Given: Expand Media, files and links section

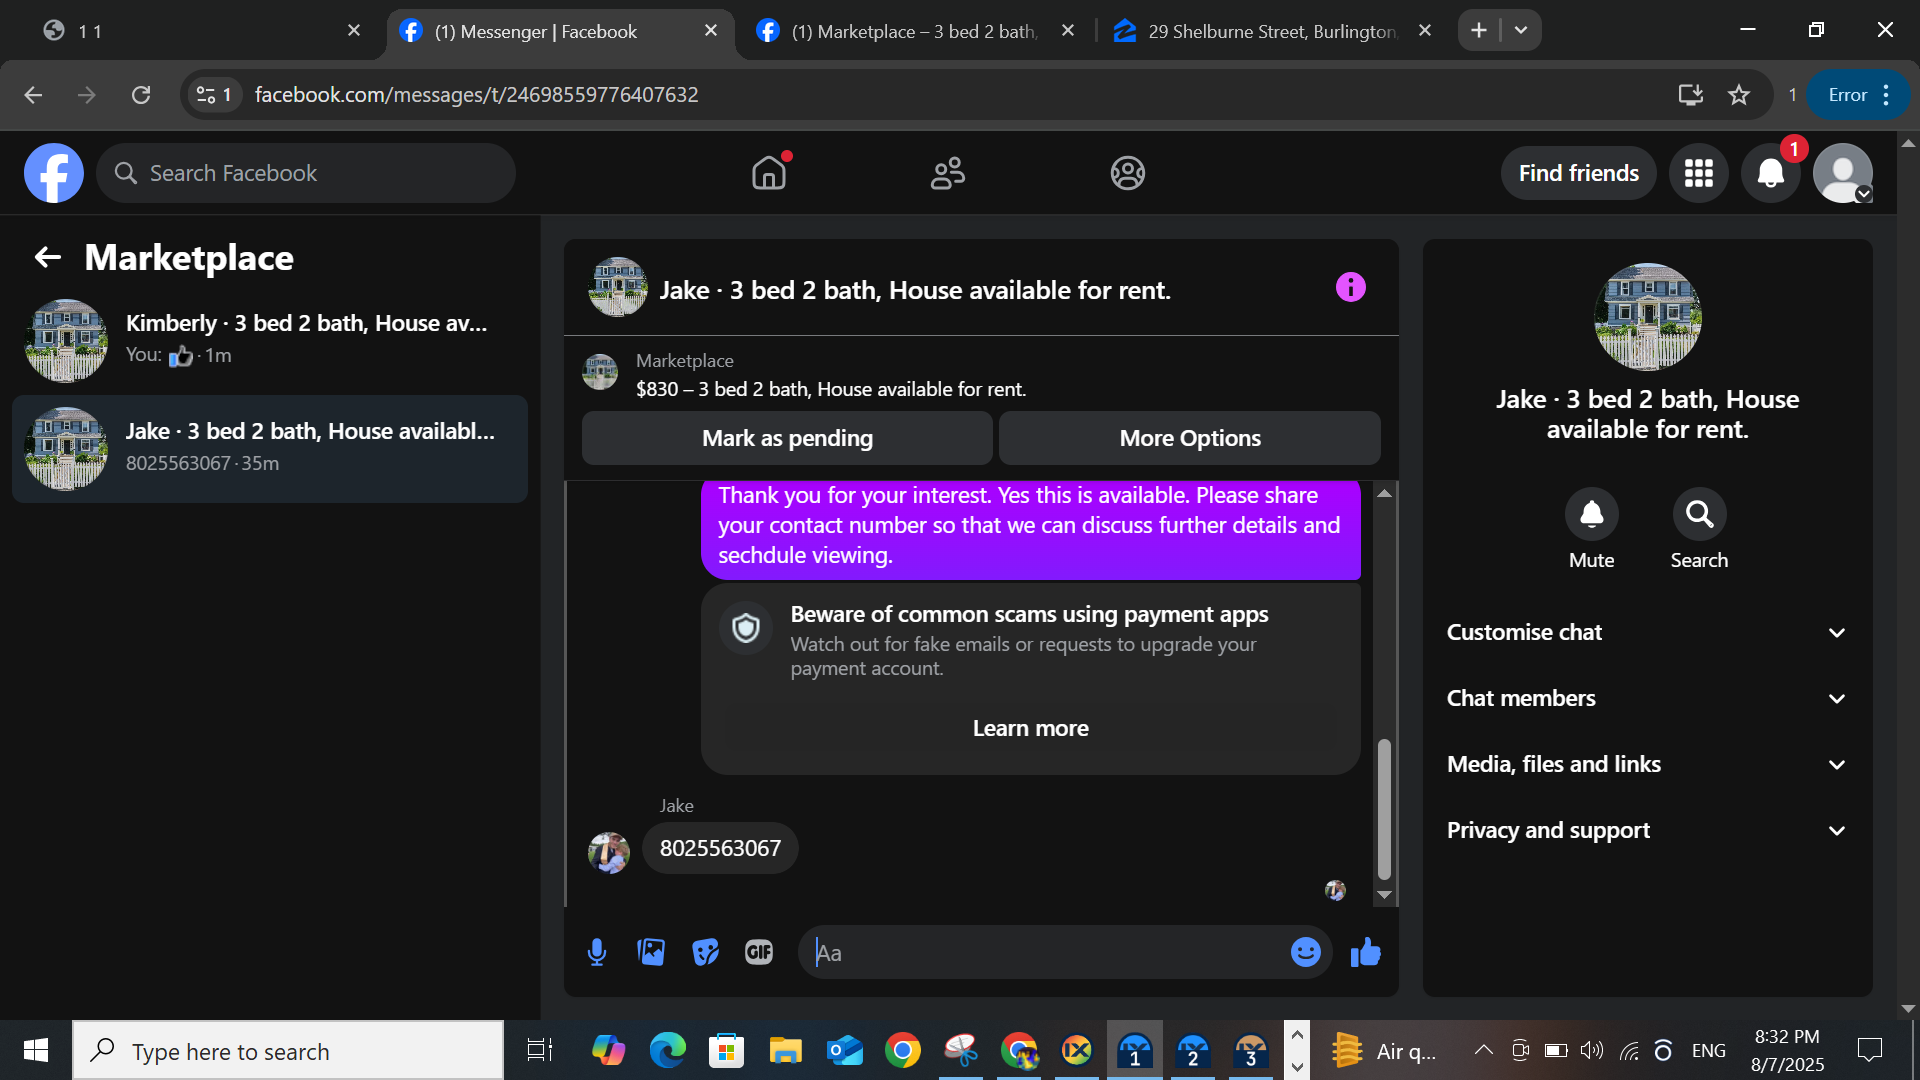Looking at the screenshot, I should point(1647,764).
